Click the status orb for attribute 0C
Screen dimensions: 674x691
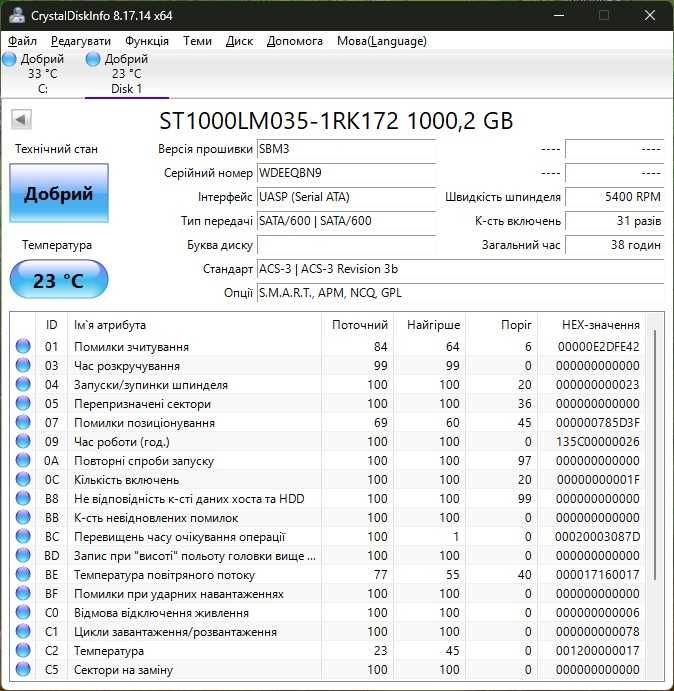[23, 479]
